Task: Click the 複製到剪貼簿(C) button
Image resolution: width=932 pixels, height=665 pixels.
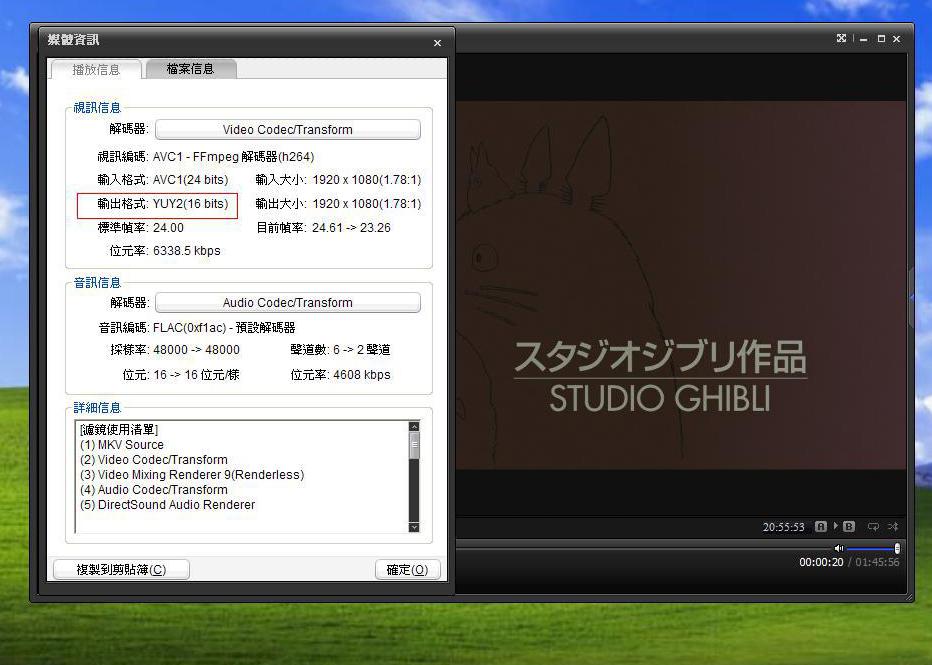Action: click(x=121, y=569)
